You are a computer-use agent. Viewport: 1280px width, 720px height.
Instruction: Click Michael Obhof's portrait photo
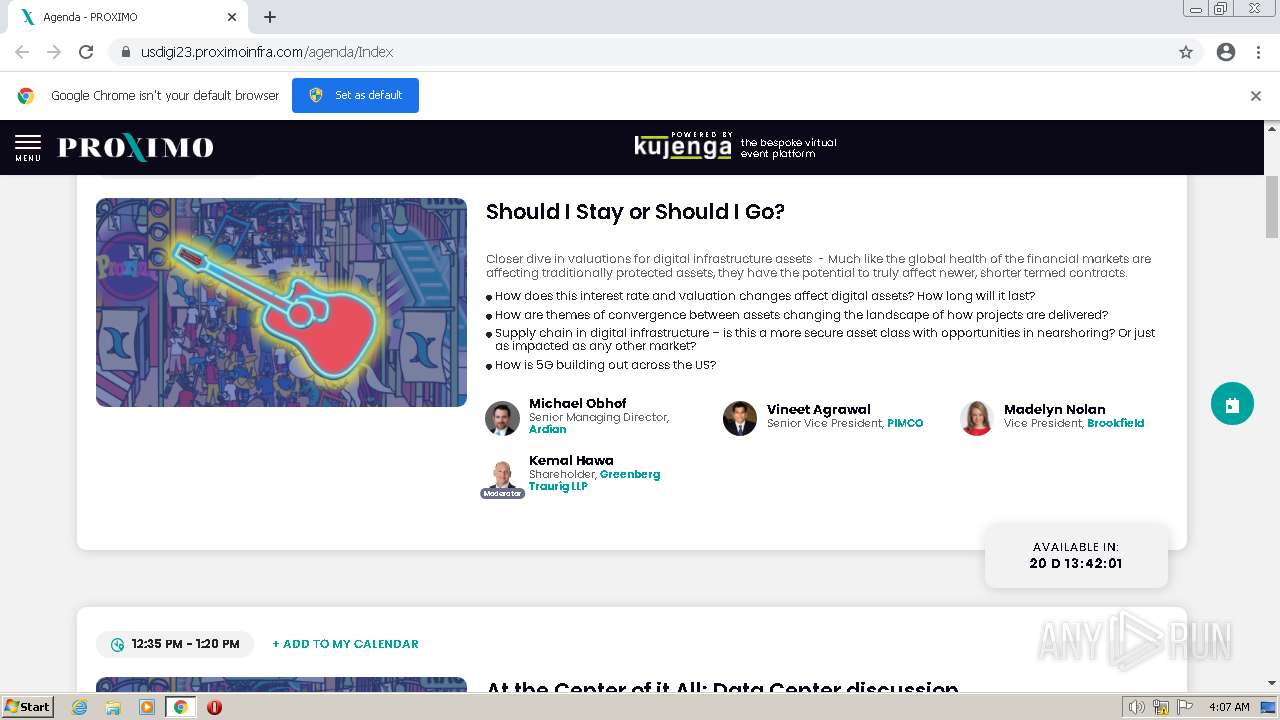click(x=503, y=418)
